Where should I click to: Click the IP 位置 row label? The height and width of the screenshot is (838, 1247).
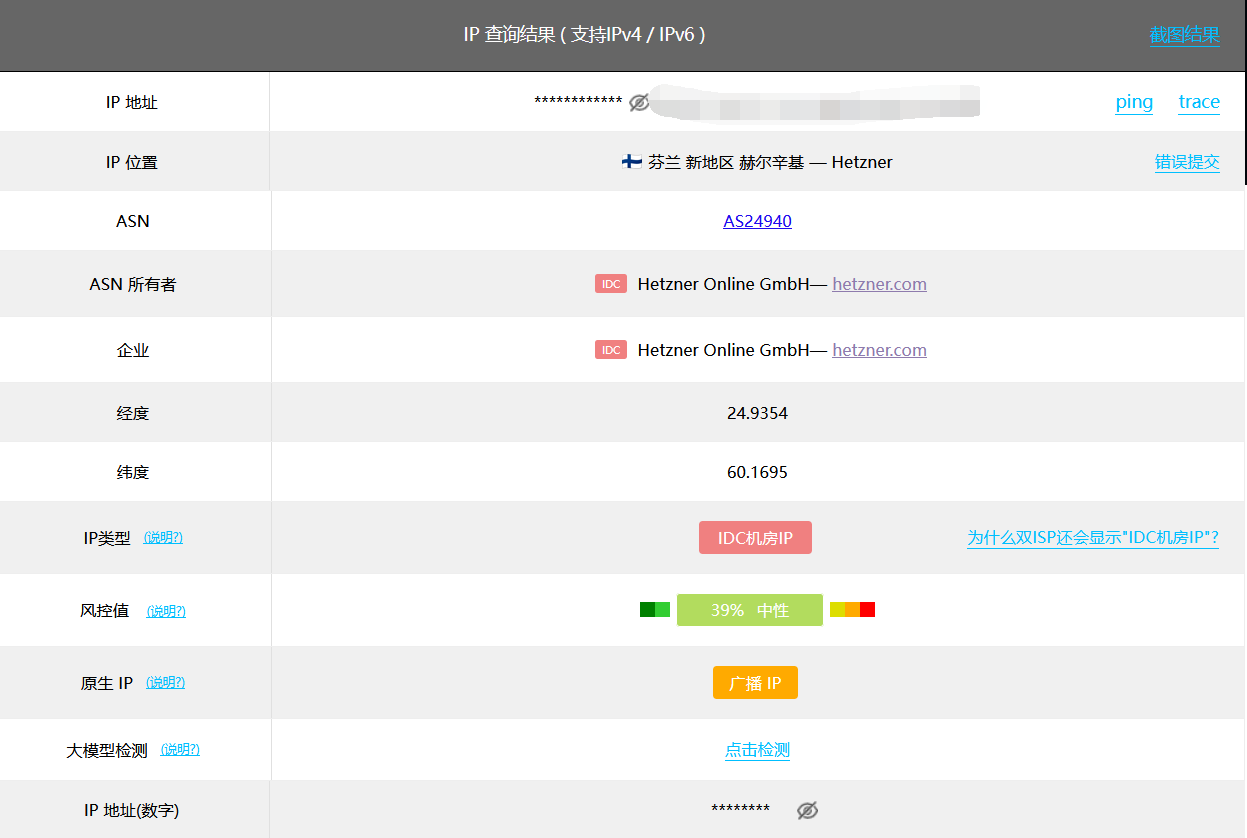coord(132,162)
